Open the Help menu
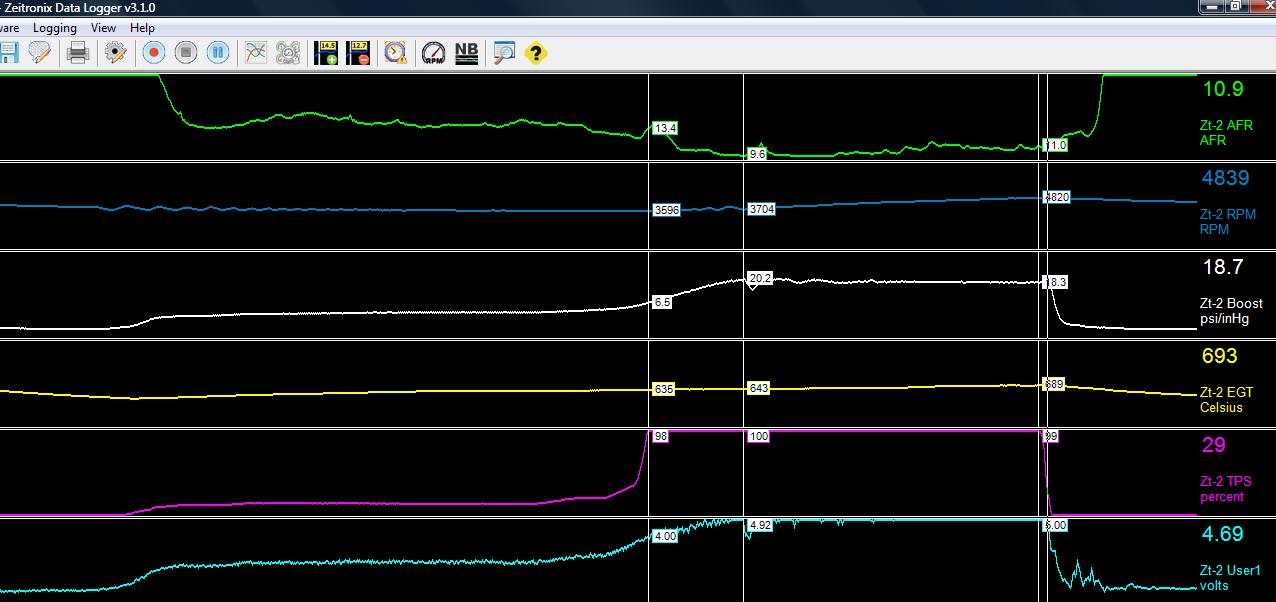Viewport: 1276px width, 602px height. click(x=141, y=28)
